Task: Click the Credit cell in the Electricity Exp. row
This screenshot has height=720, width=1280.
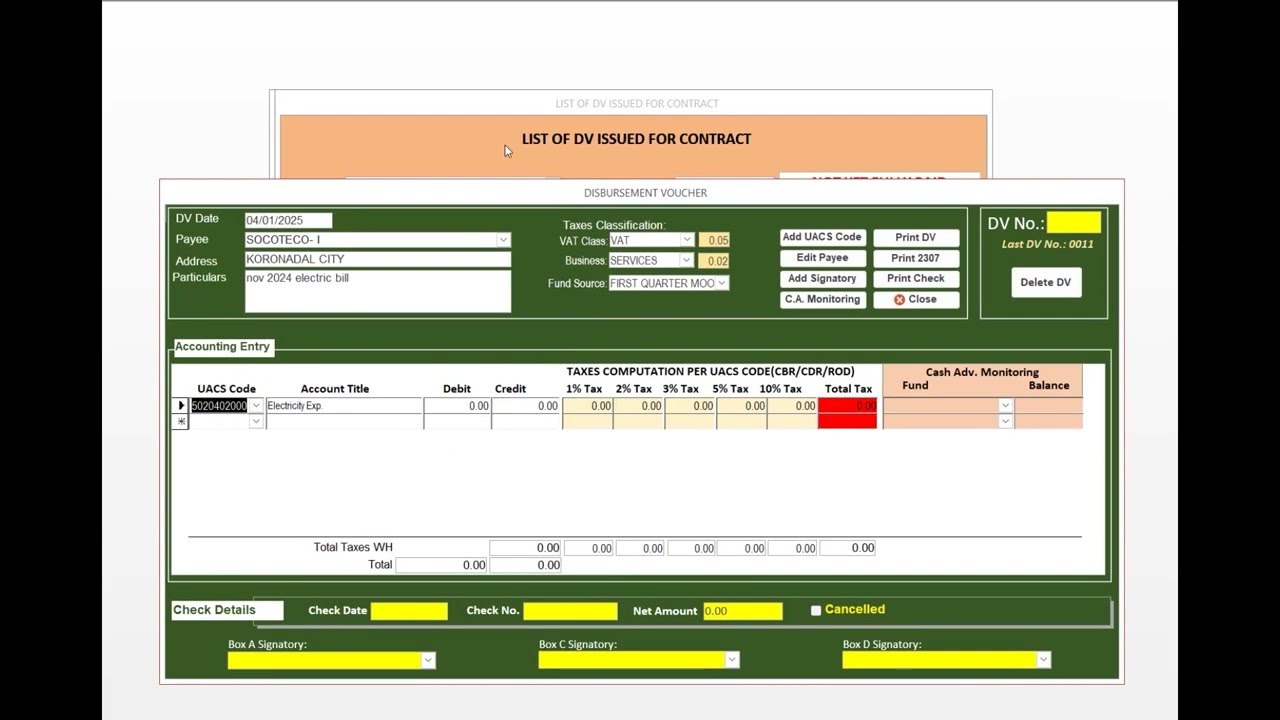Action: (526, 406)
